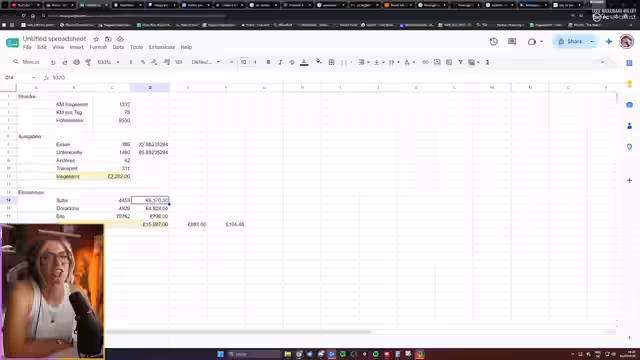Open version history clock icon
640x360 pixels.
(493, 41)
